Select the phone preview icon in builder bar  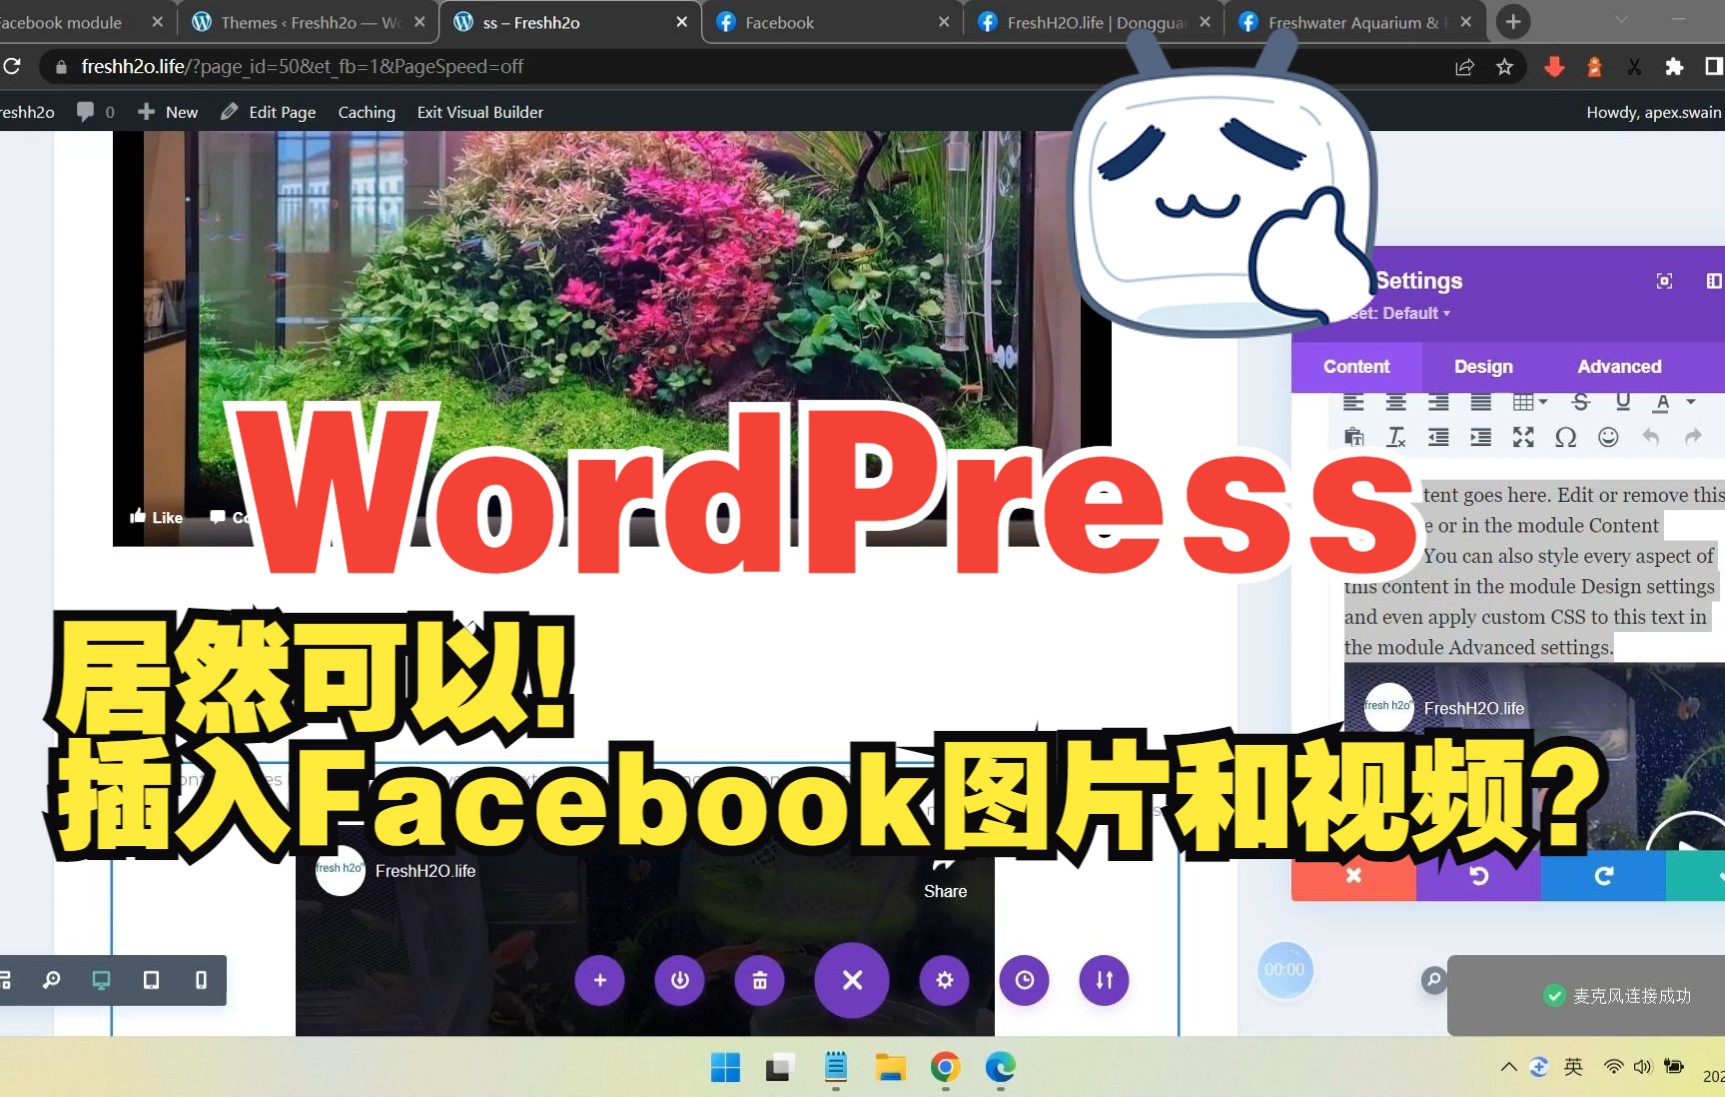click(x=203, y=980)
